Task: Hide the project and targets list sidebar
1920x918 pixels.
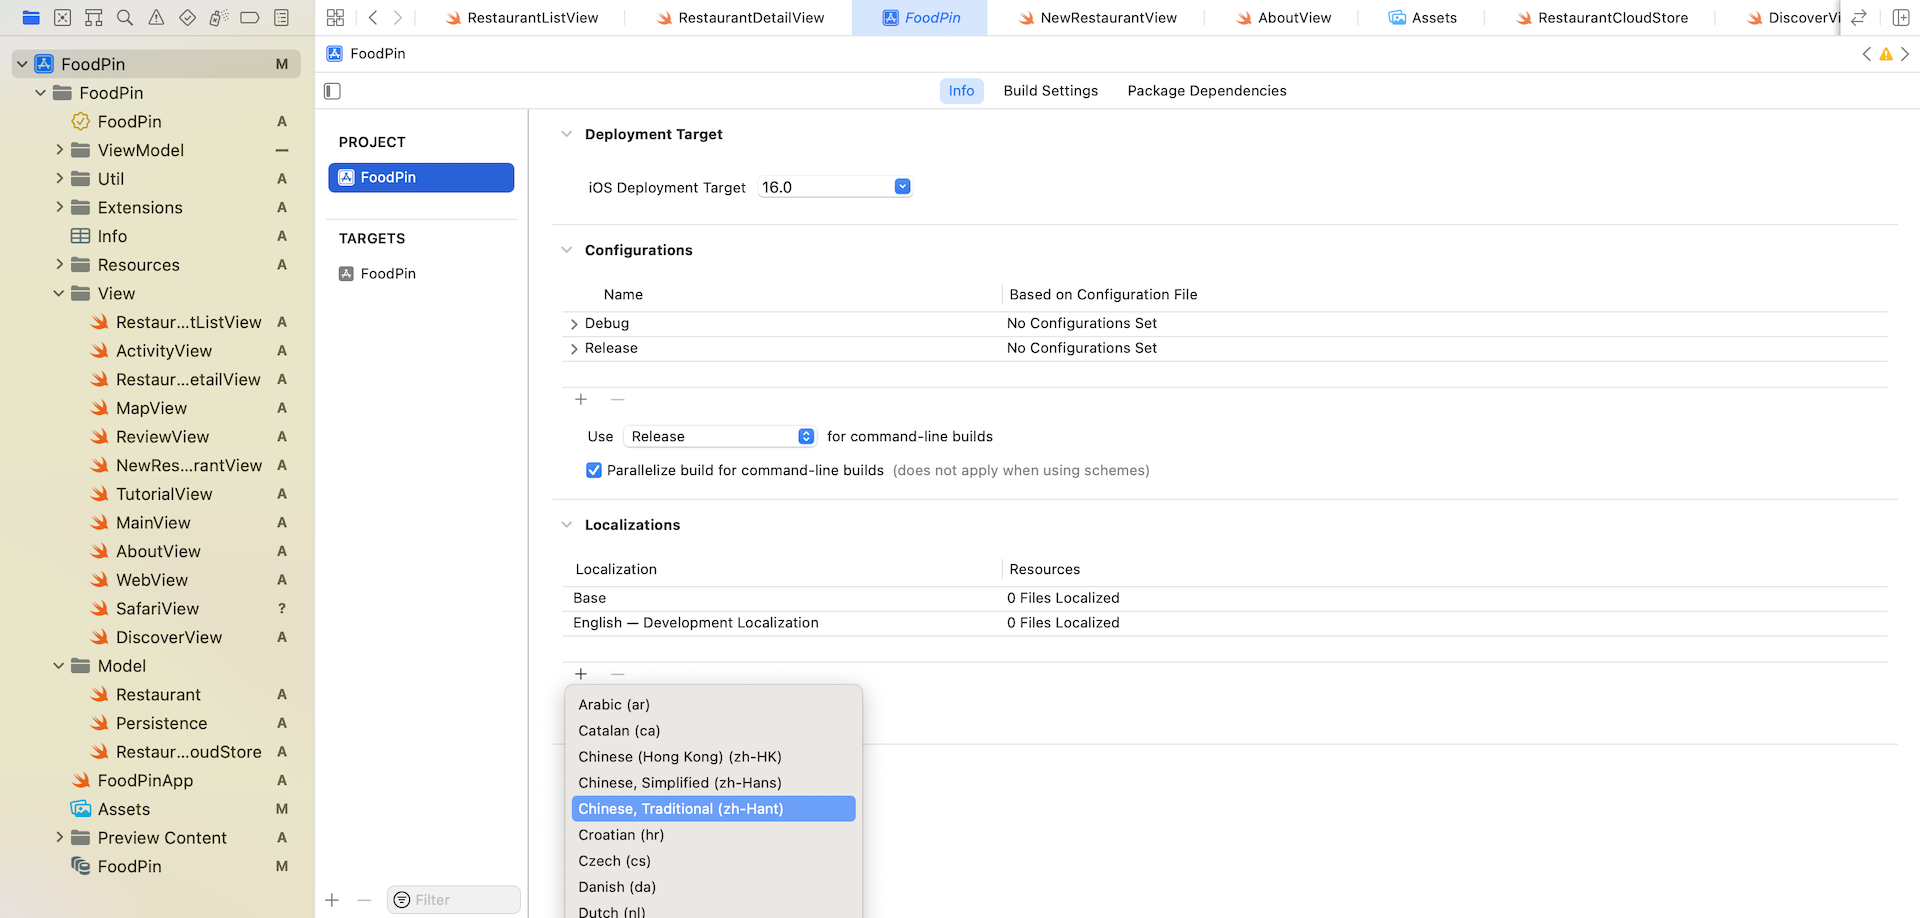Action: (x=333, y=91)
